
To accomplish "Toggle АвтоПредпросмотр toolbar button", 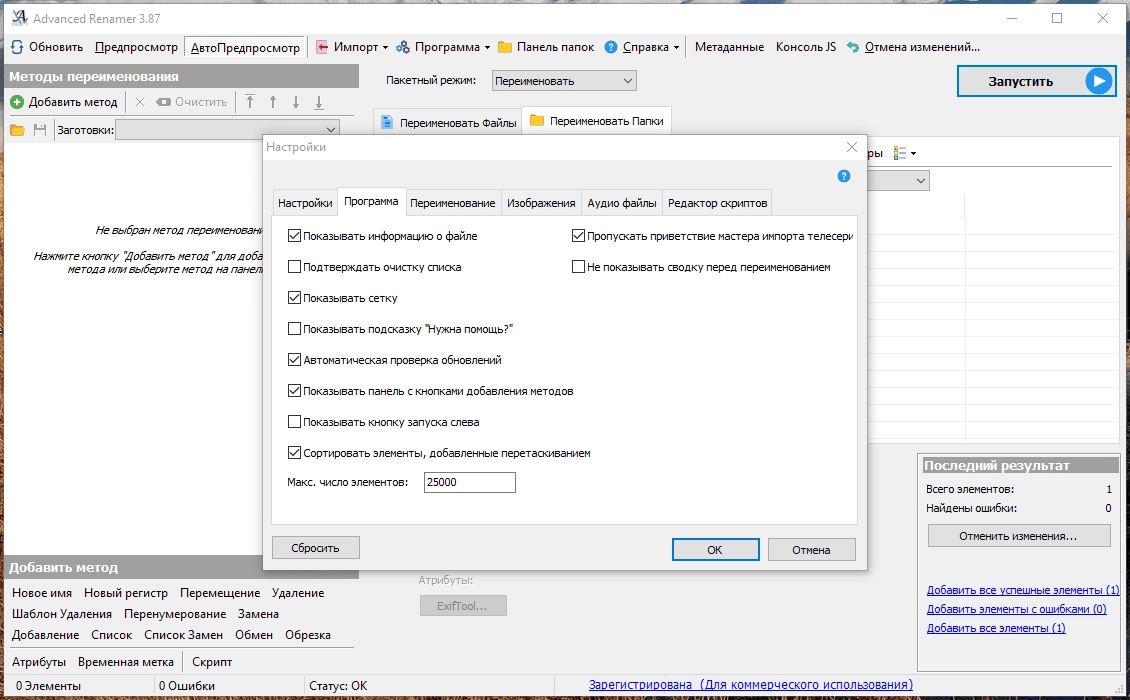I will coord(246,48).
